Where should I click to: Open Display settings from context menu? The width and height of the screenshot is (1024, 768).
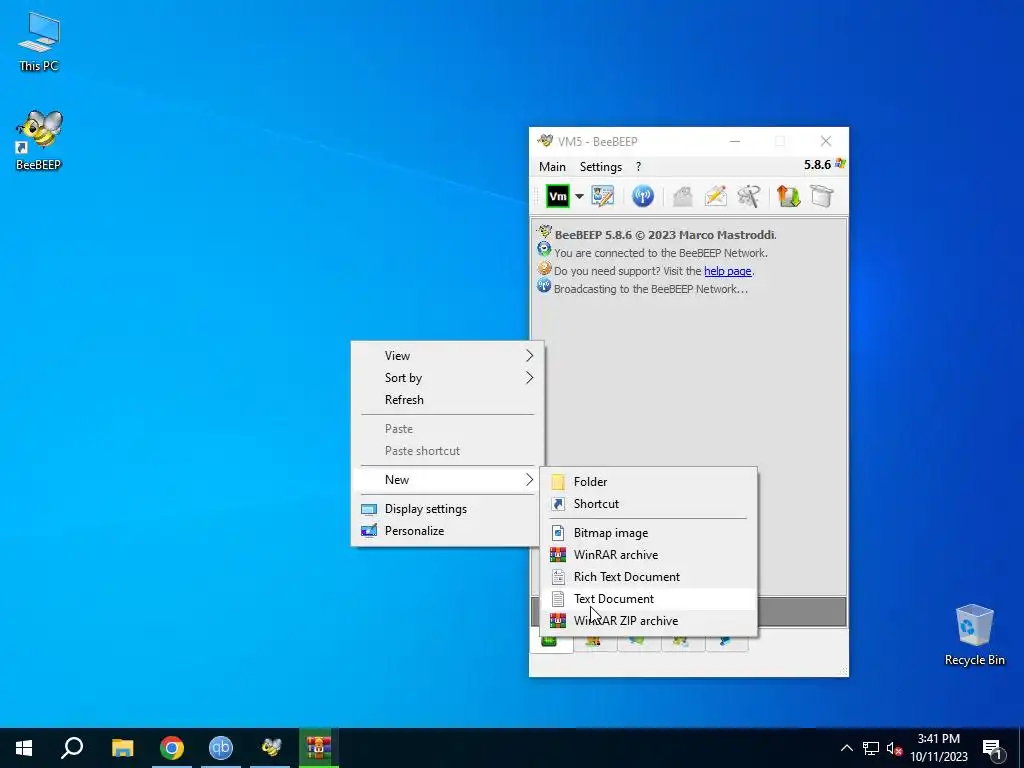(447, 509)
